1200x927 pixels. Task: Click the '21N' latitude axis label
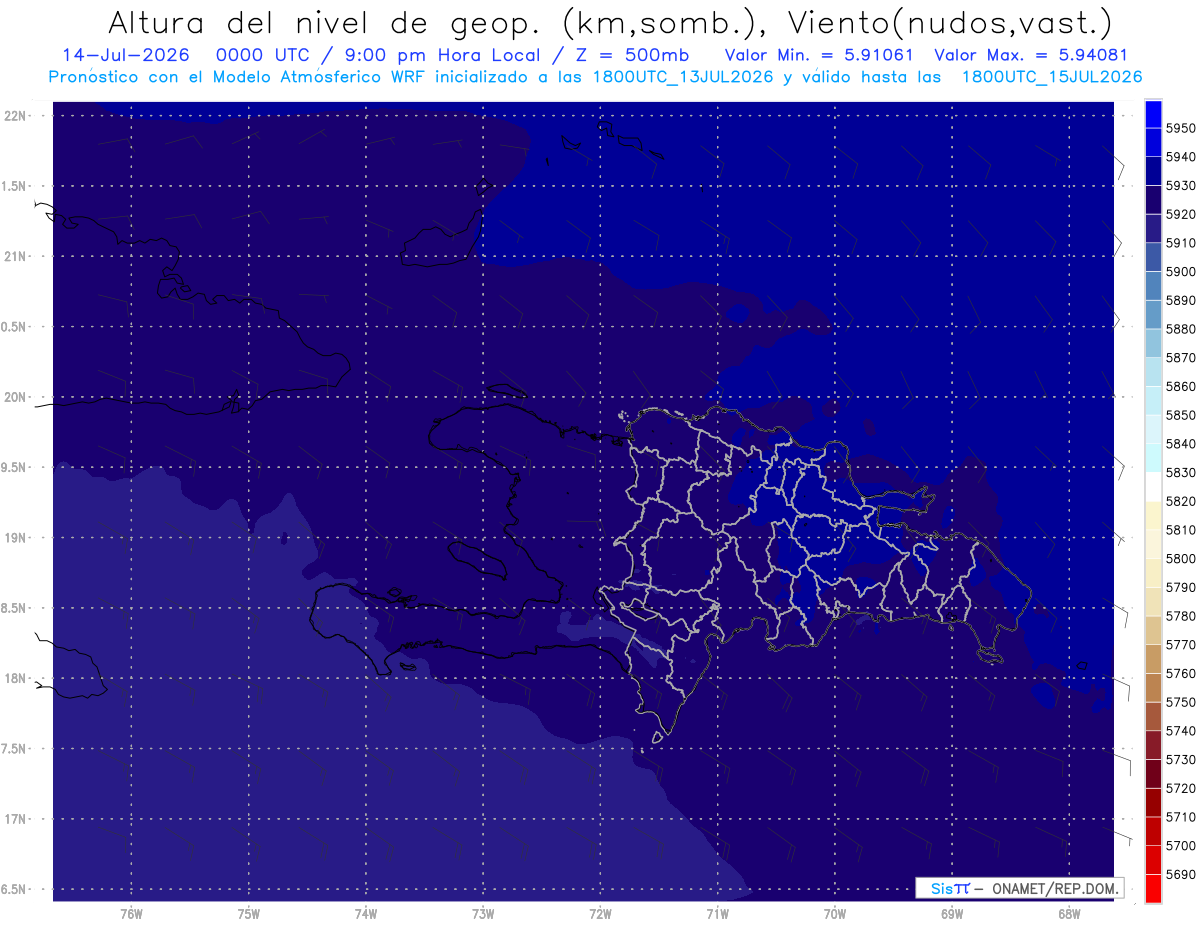pos(15,256)
